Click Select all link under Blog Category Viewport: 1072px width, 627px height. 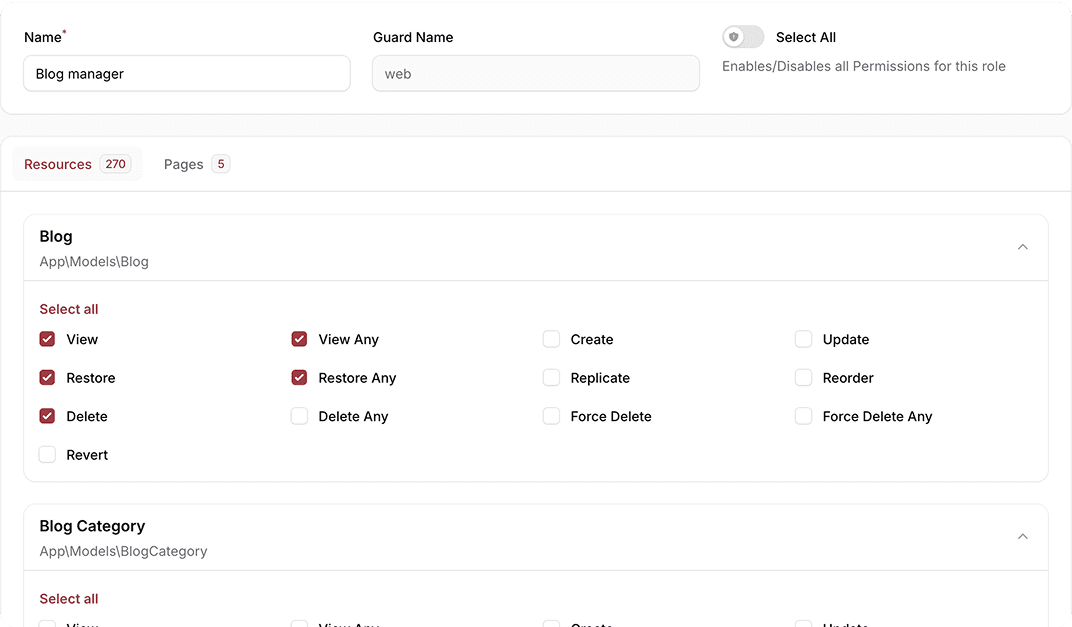point(69,599)
